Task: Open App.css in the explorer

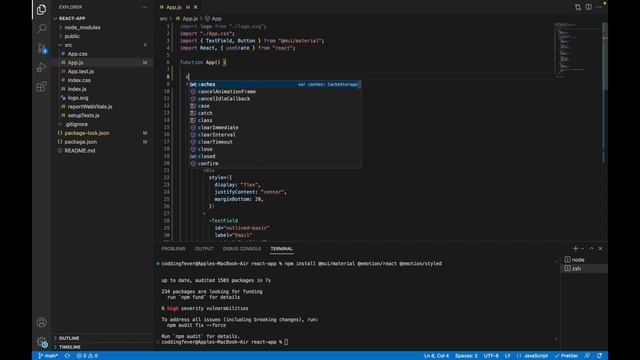Action: click(77, 54)
